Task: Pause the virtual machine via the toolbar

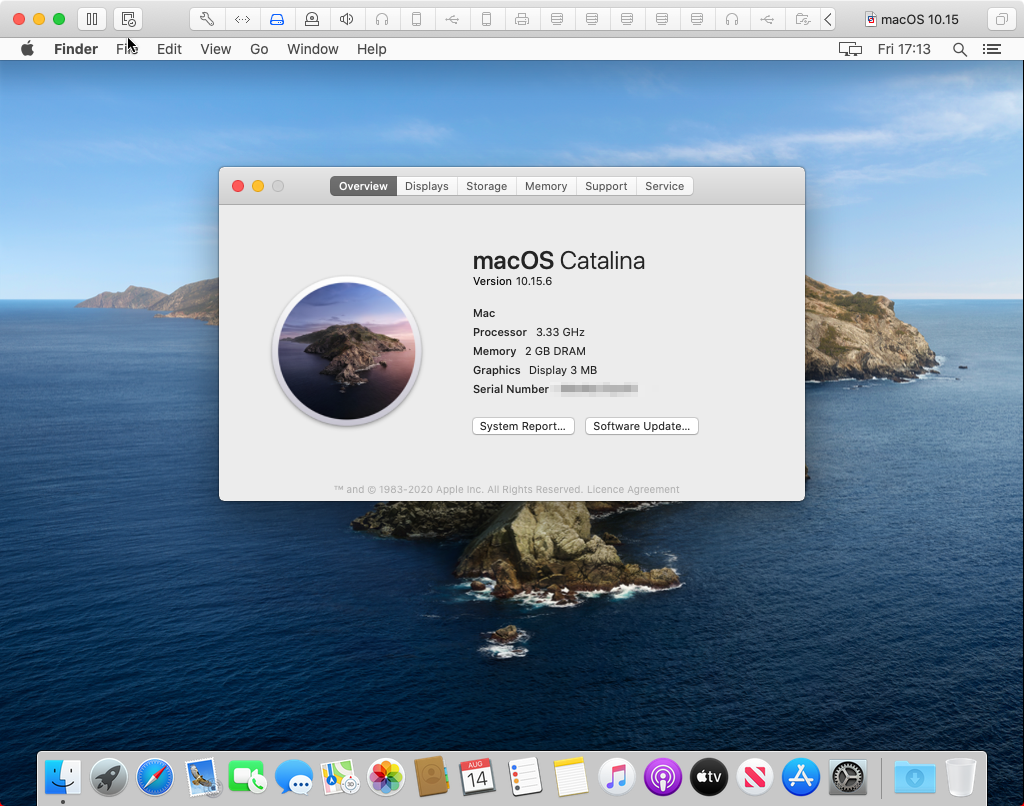Action: [x=90, y=18]
